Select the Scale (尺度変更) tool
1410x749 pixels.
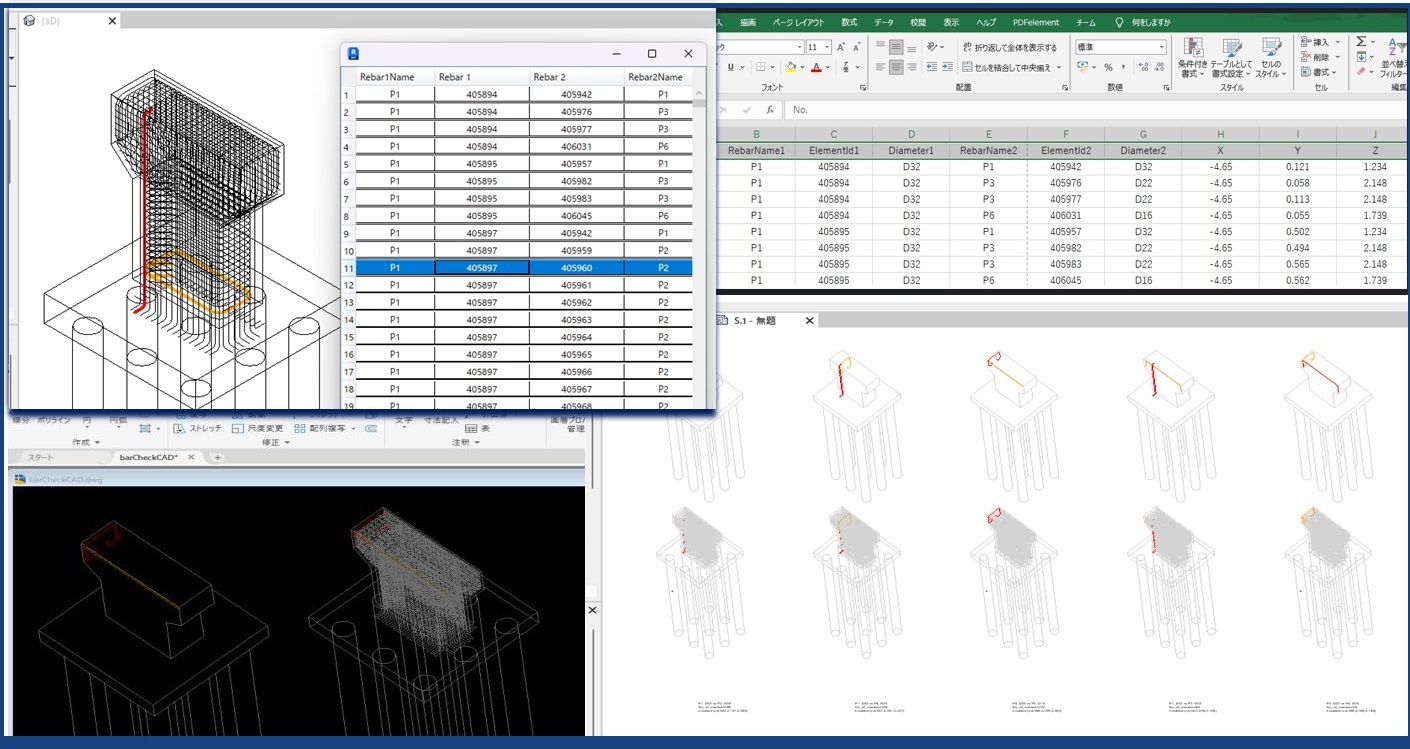(x=257, y=428)
